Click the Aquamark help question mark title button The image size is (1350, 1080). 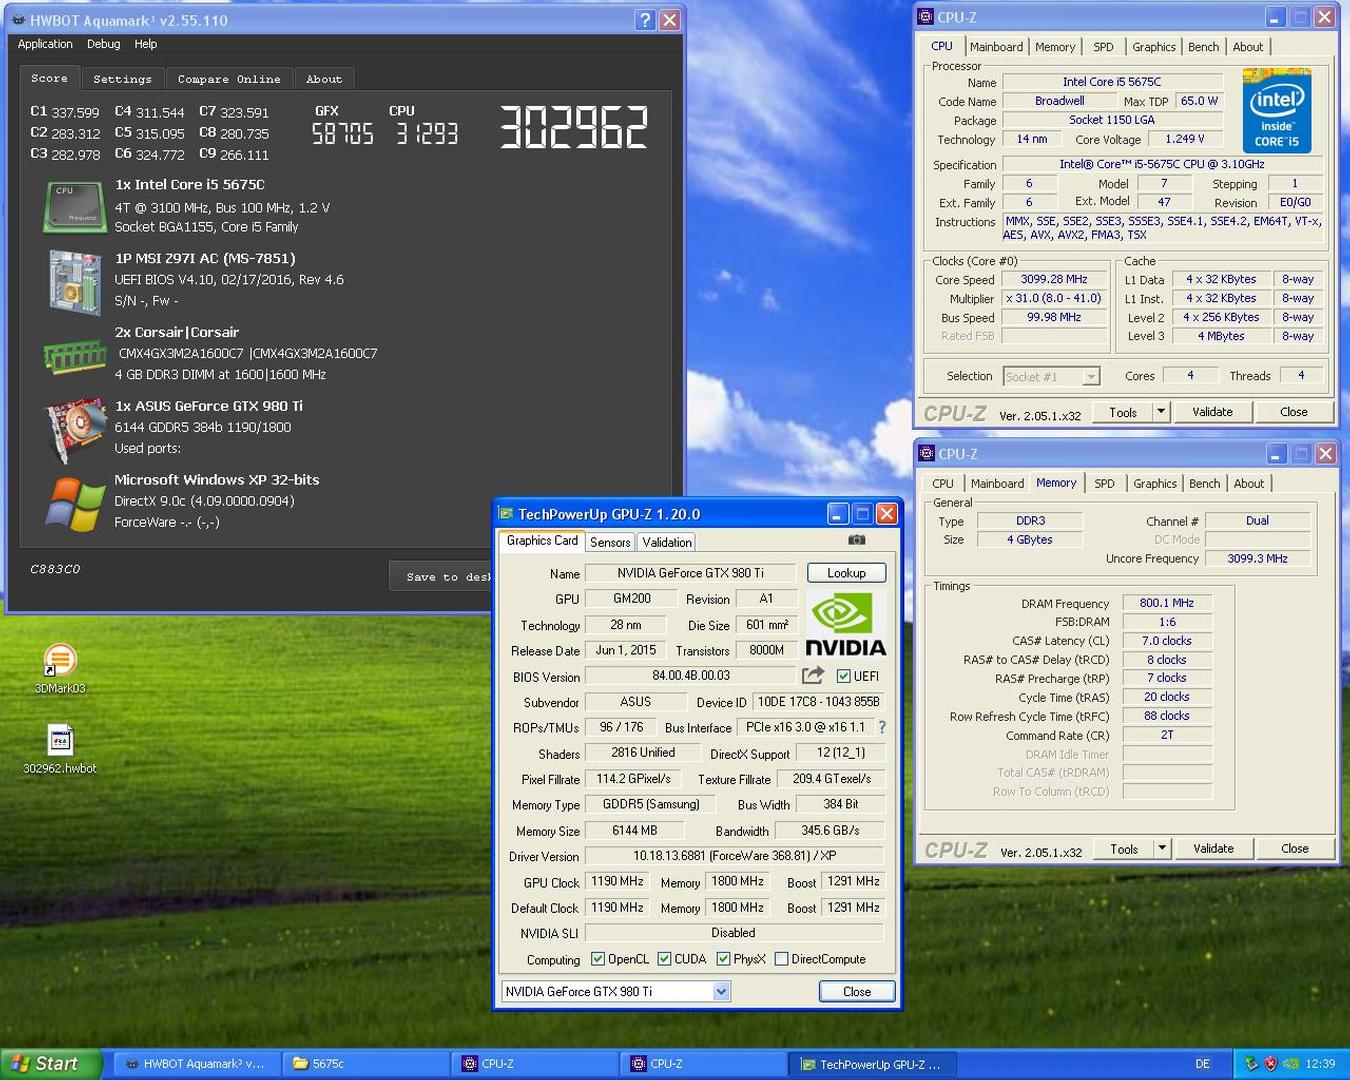coord(645,20)
